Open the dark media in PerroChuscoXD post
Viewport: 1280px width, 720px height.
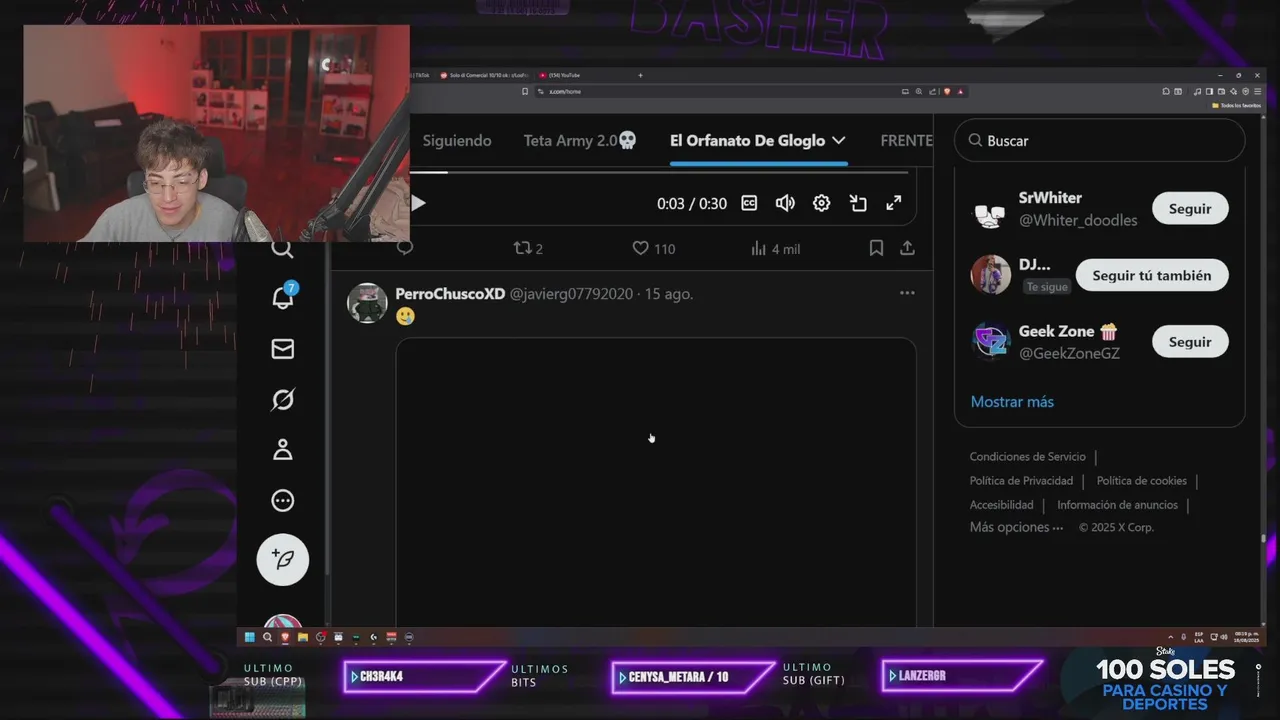click(x=656, y=482)
